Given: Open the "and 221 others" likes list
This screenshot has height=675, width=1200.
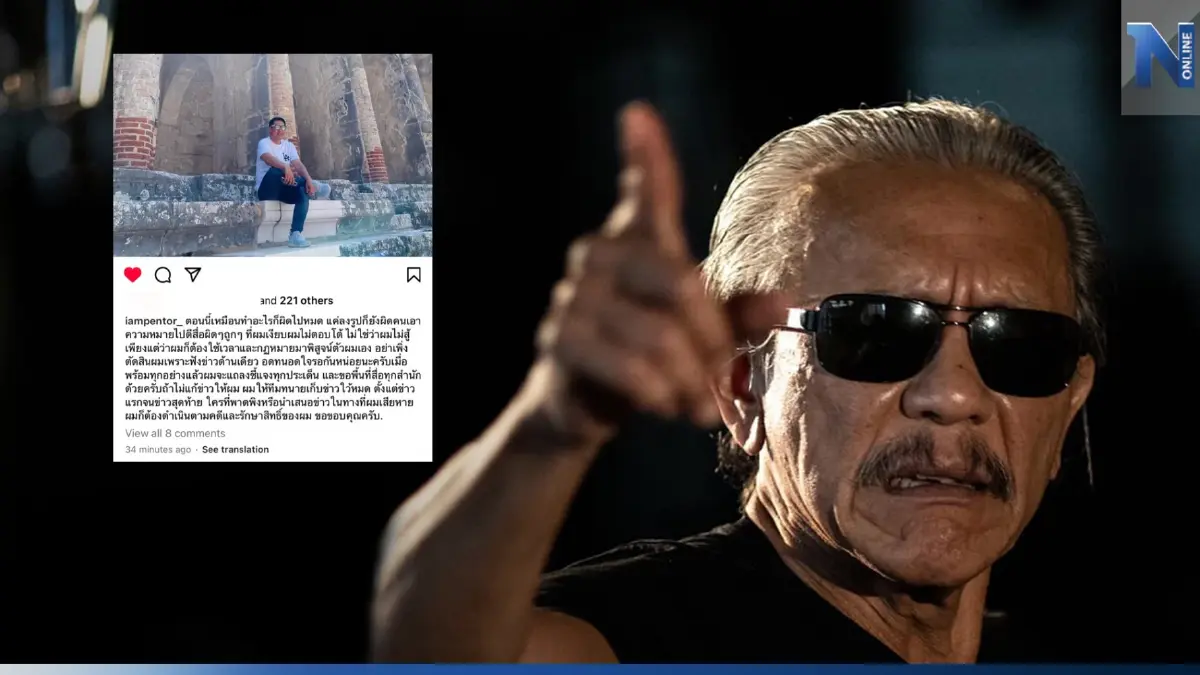Looking at the screenshot, I should coord(297,301).
